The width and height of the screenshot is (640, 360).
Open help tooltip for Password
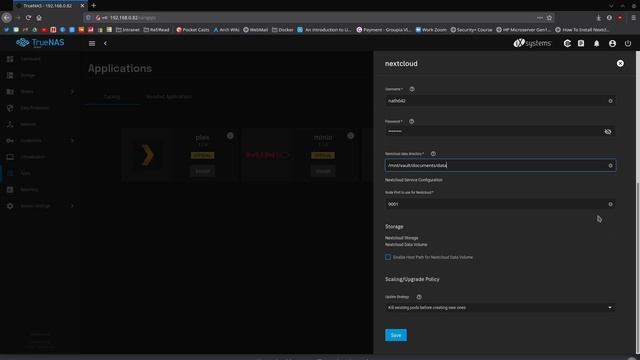click(411, 121)
